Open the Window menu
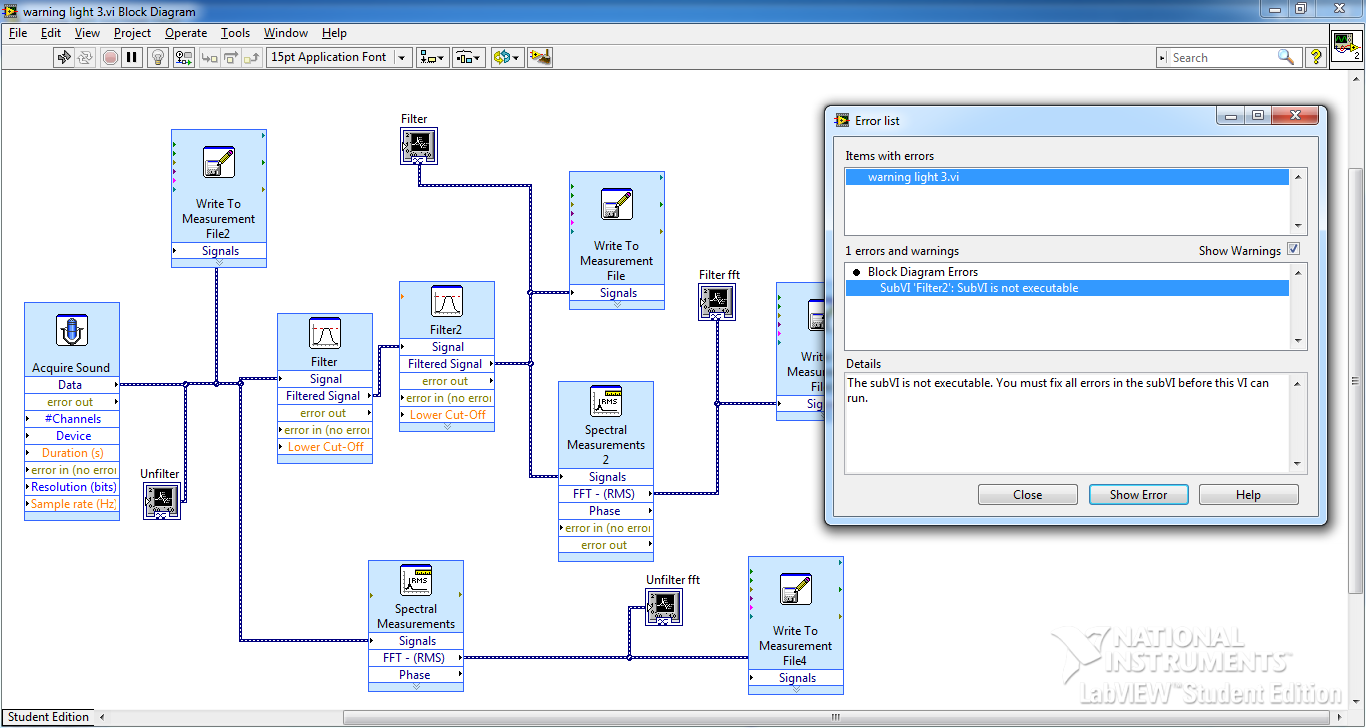Image resolution: width=1366 pixels, height=728 pixels. (286, 33)
